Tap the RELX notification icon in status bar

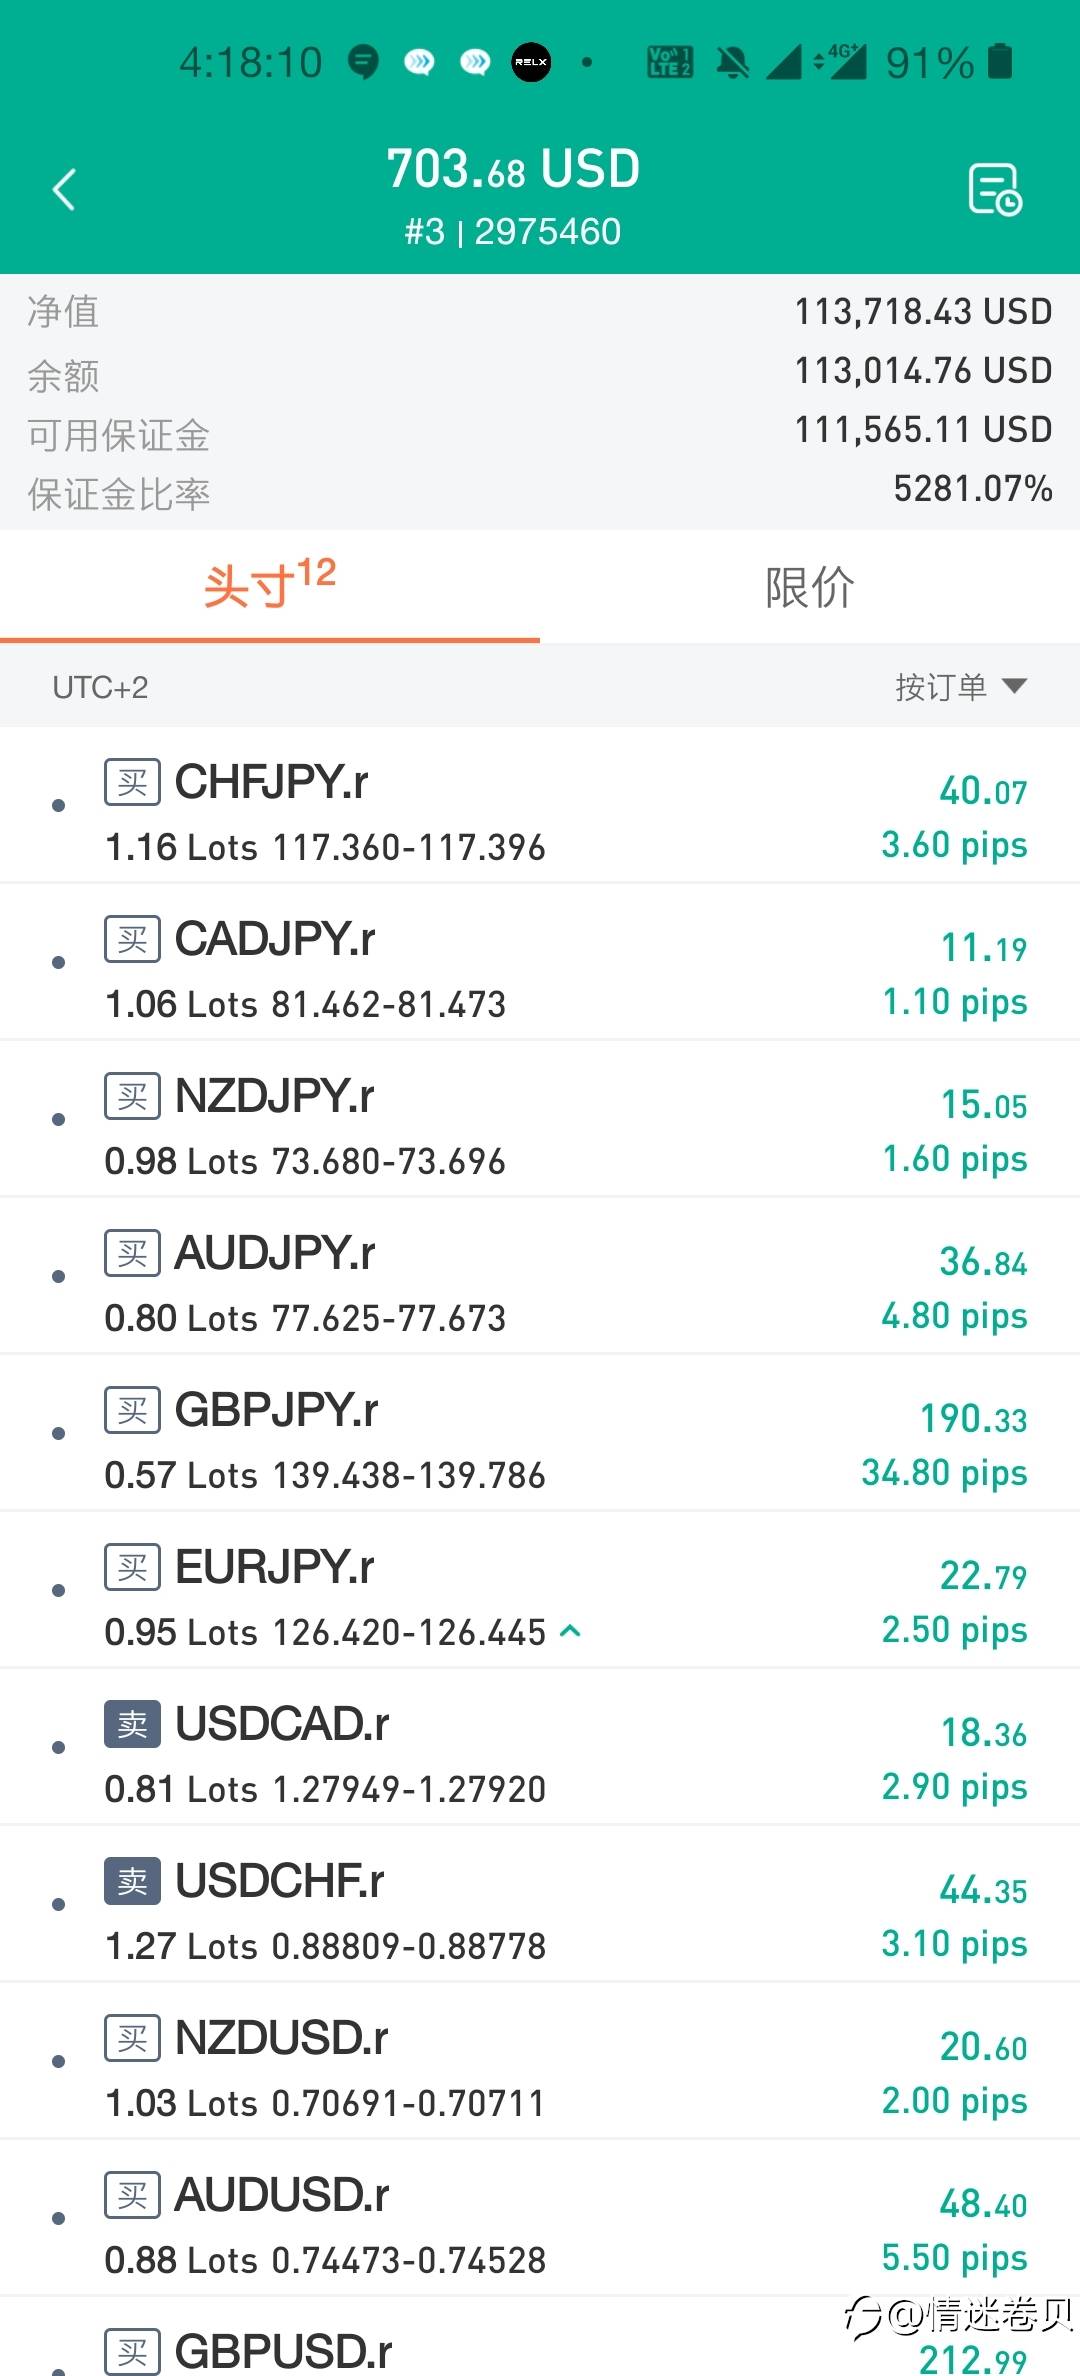pyautogui.click(x=531, y=62)
